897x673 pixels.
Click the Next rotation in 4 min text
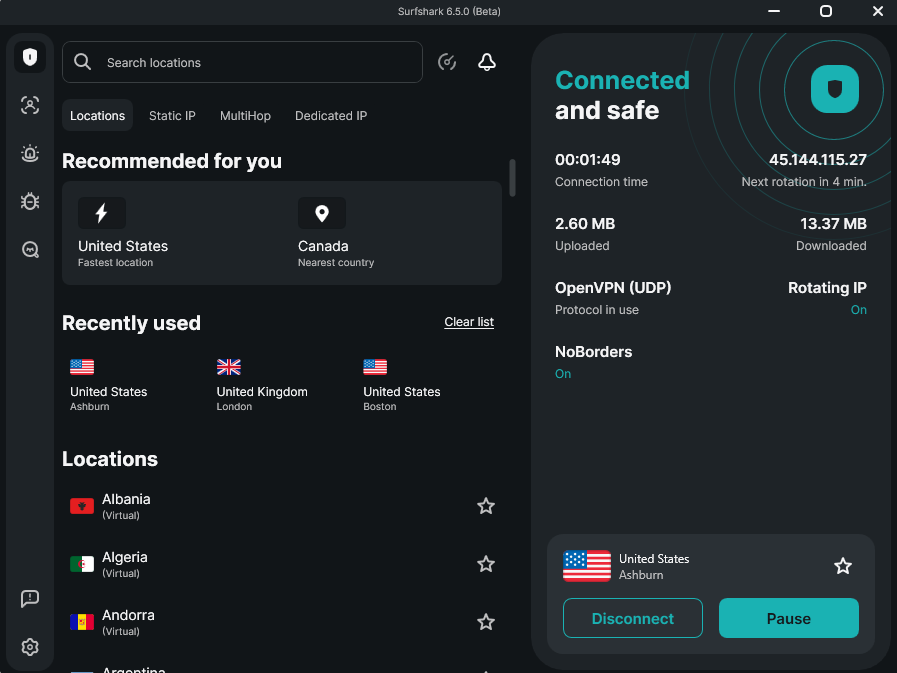pyautogui.click(x=804, y=181)
